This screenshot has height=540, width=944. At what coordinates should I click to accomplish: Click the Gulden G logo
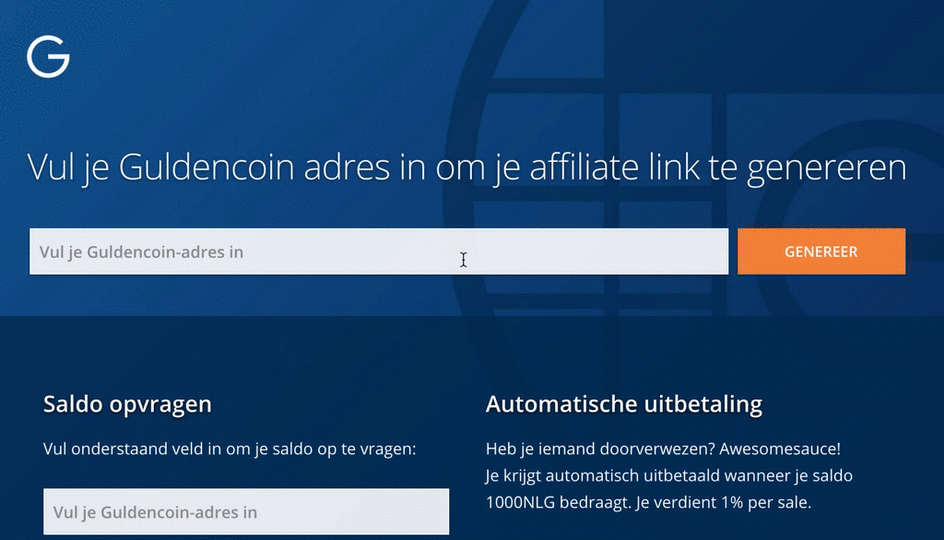pyautogui.click(x=48, y=57)
